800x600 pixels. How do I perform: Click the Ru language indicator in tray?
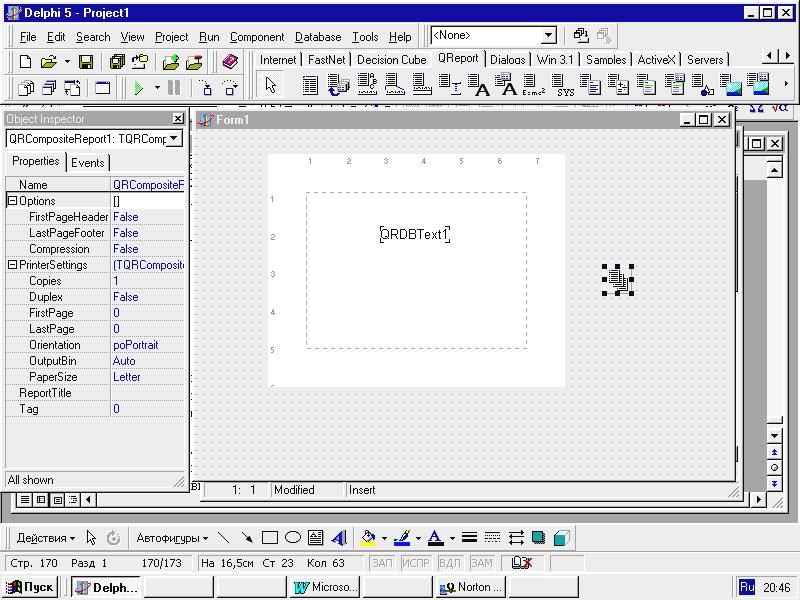coord(746,587)
